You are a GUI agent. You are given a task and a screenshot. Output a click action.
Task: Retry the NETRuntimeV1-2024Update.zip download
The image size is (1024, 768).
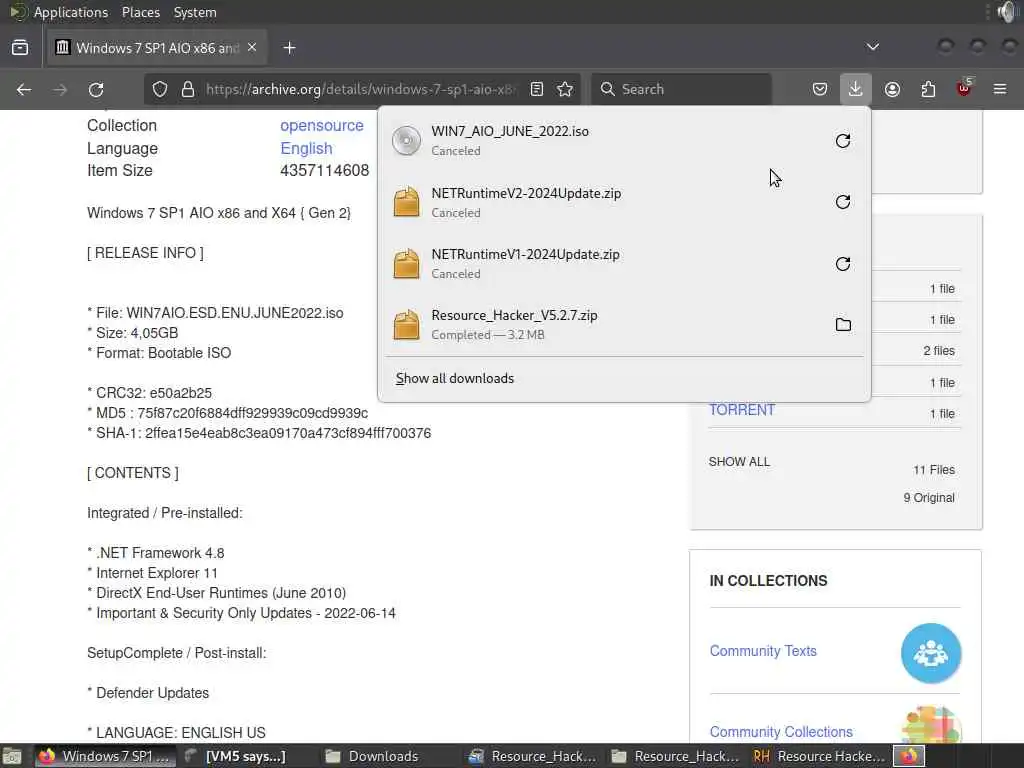coord(842,264)
